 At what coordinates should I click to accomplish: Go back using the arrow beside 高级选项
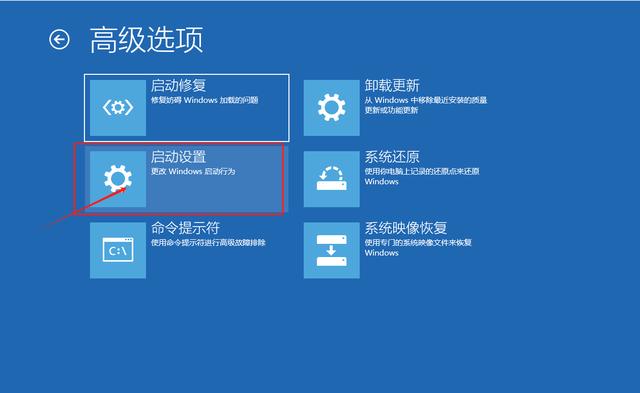pyautogui.click(x=60, y=40)
